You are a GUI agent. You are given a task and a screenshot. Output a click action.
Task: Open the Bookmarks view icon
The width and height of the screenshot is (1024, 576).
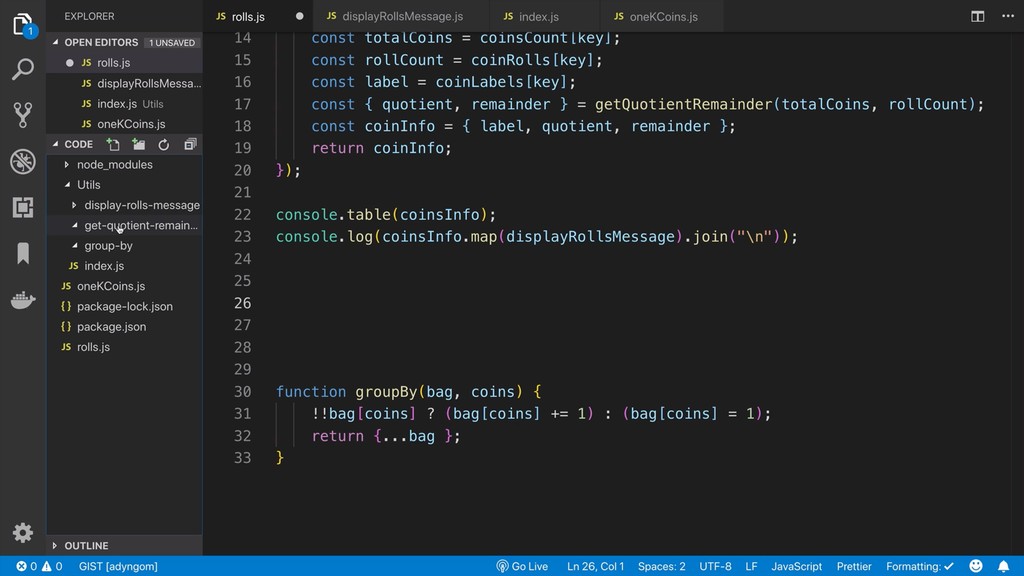click(23, 253)
